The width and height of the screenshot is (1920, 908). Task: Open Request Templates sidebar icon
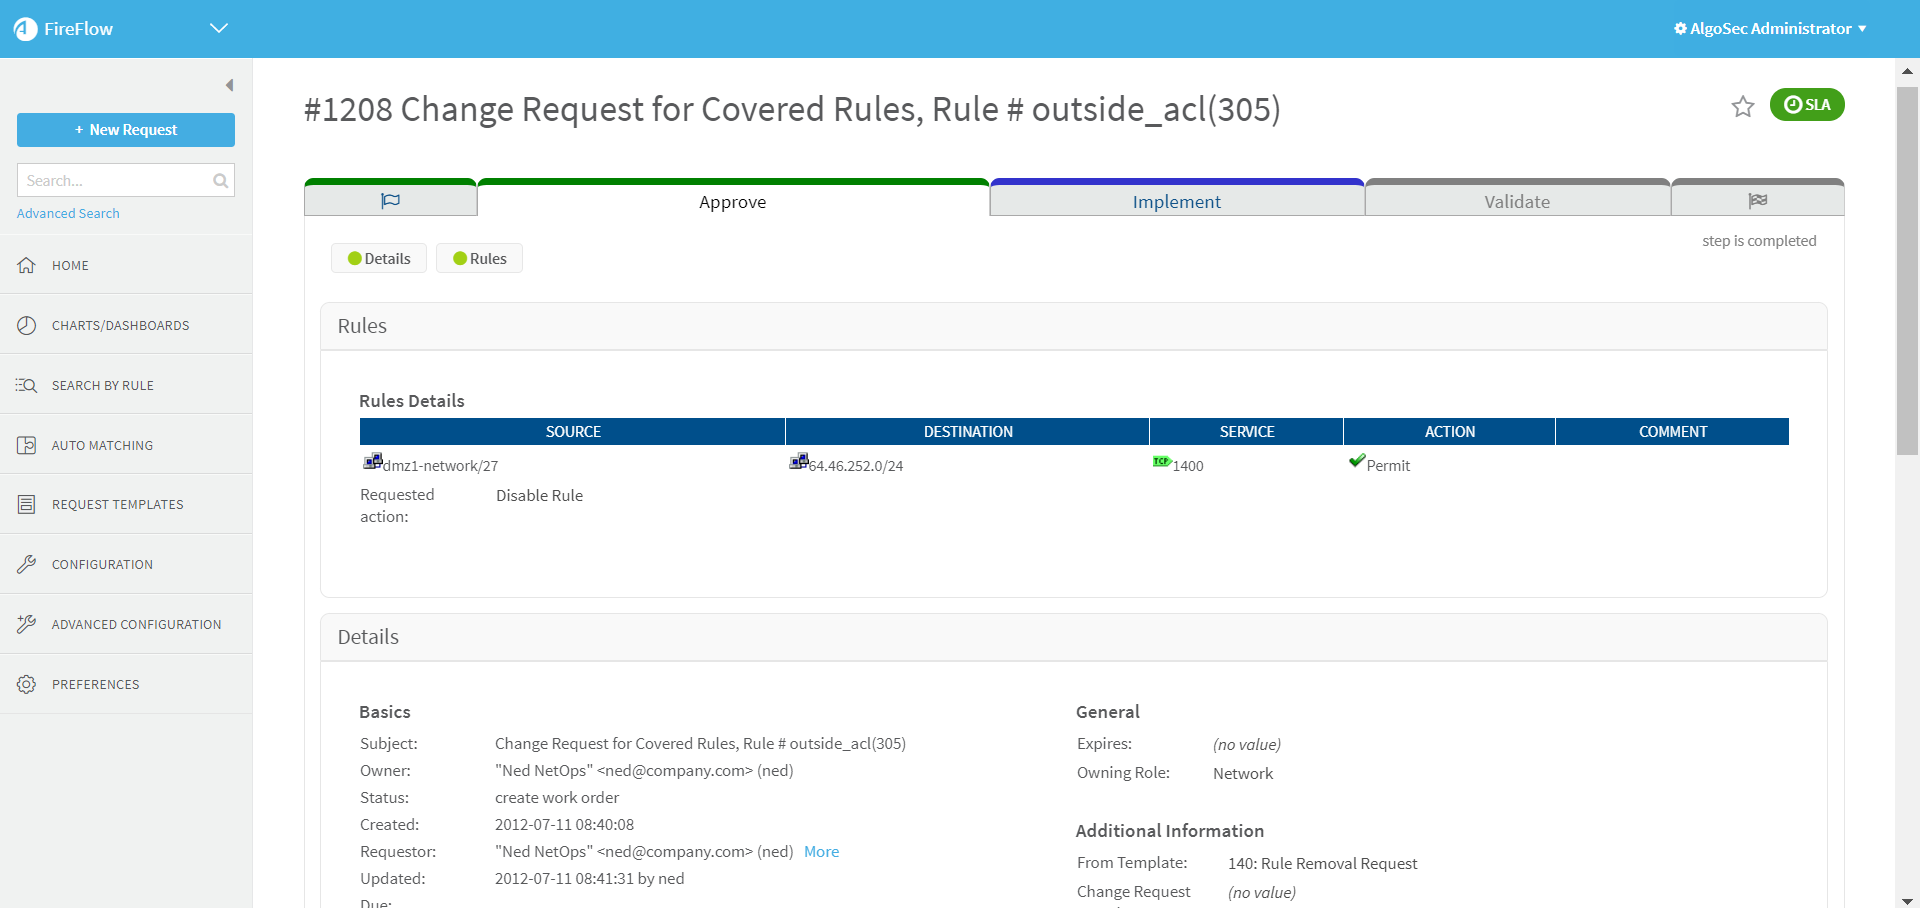pos(27,505)
